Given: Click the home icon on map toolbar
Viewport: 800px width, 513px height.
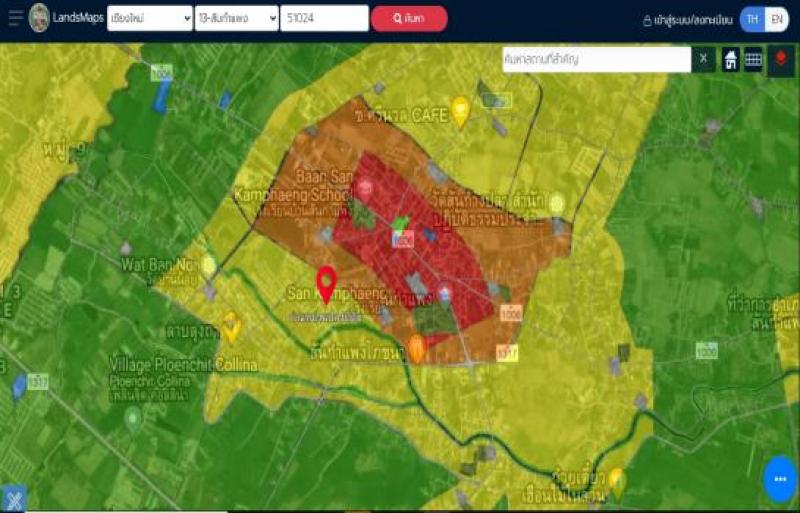Looking at the screenshot, I should tap(731, 59).
